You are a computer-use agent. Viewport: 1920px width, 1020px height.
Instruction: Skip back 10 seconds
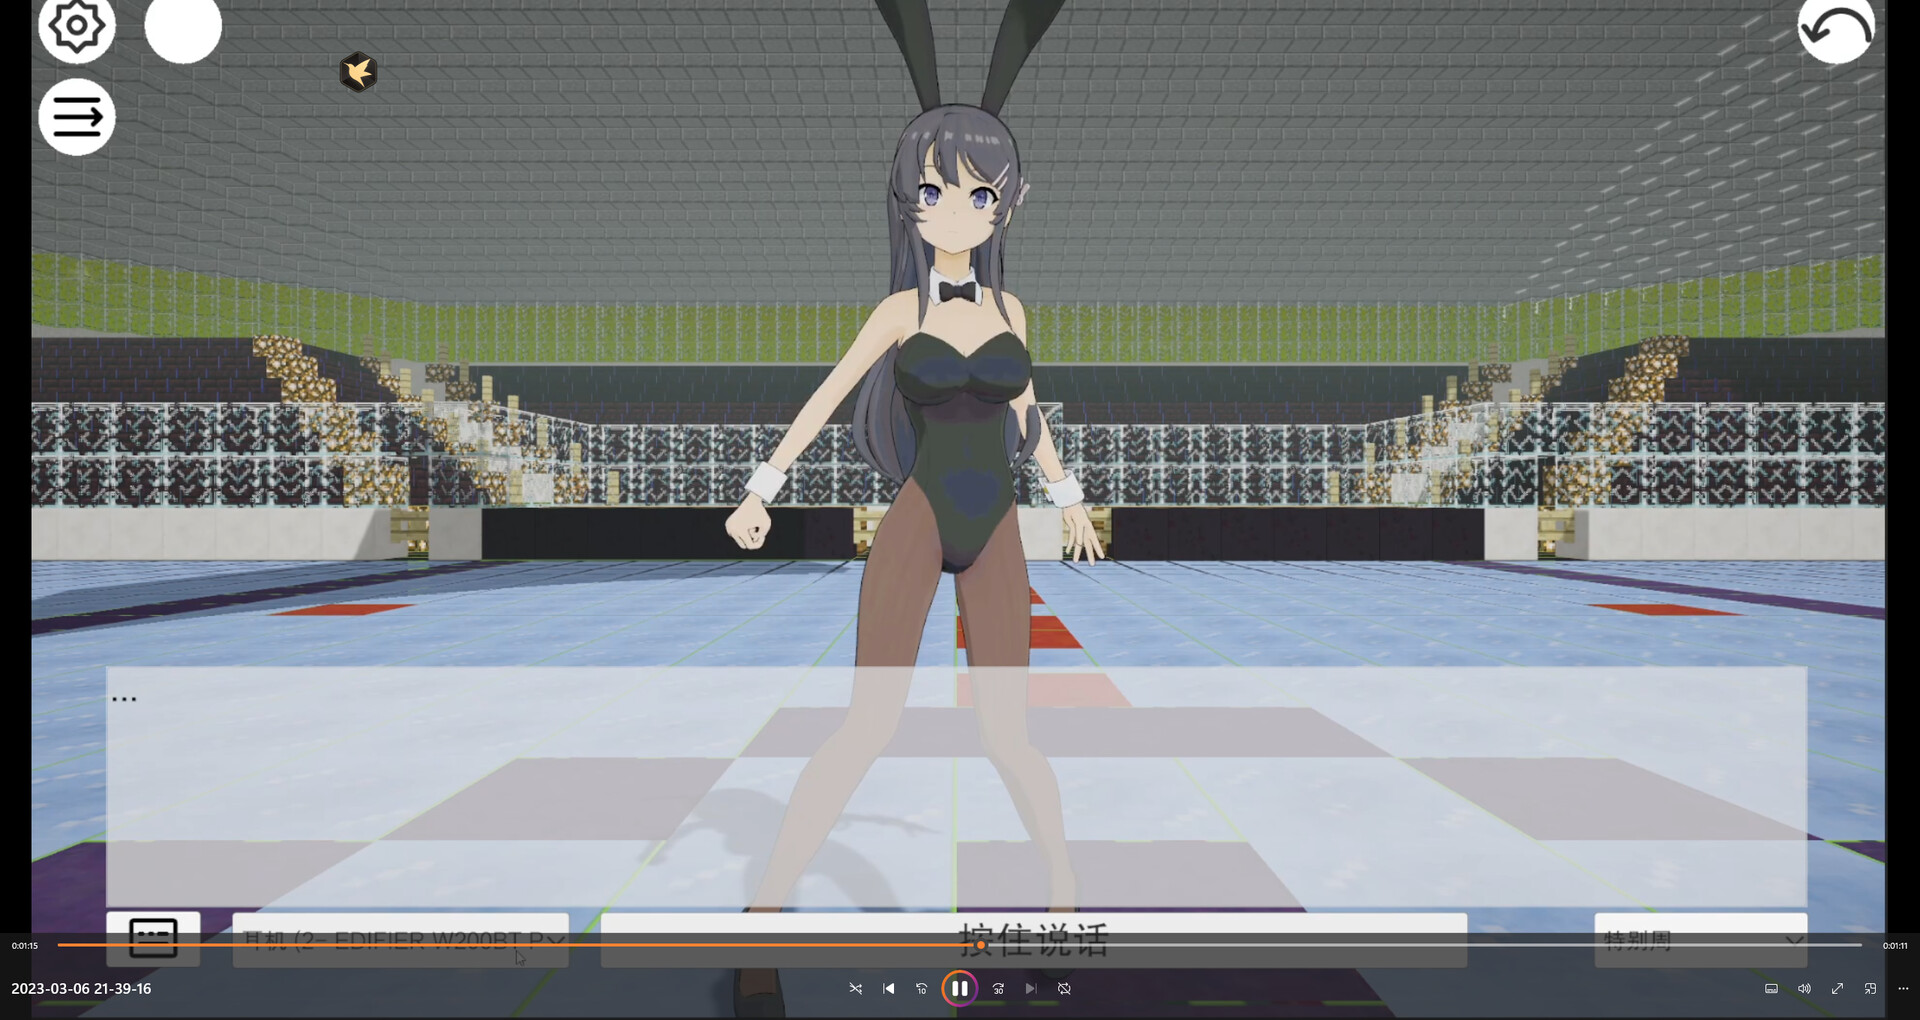click(922, 988)
